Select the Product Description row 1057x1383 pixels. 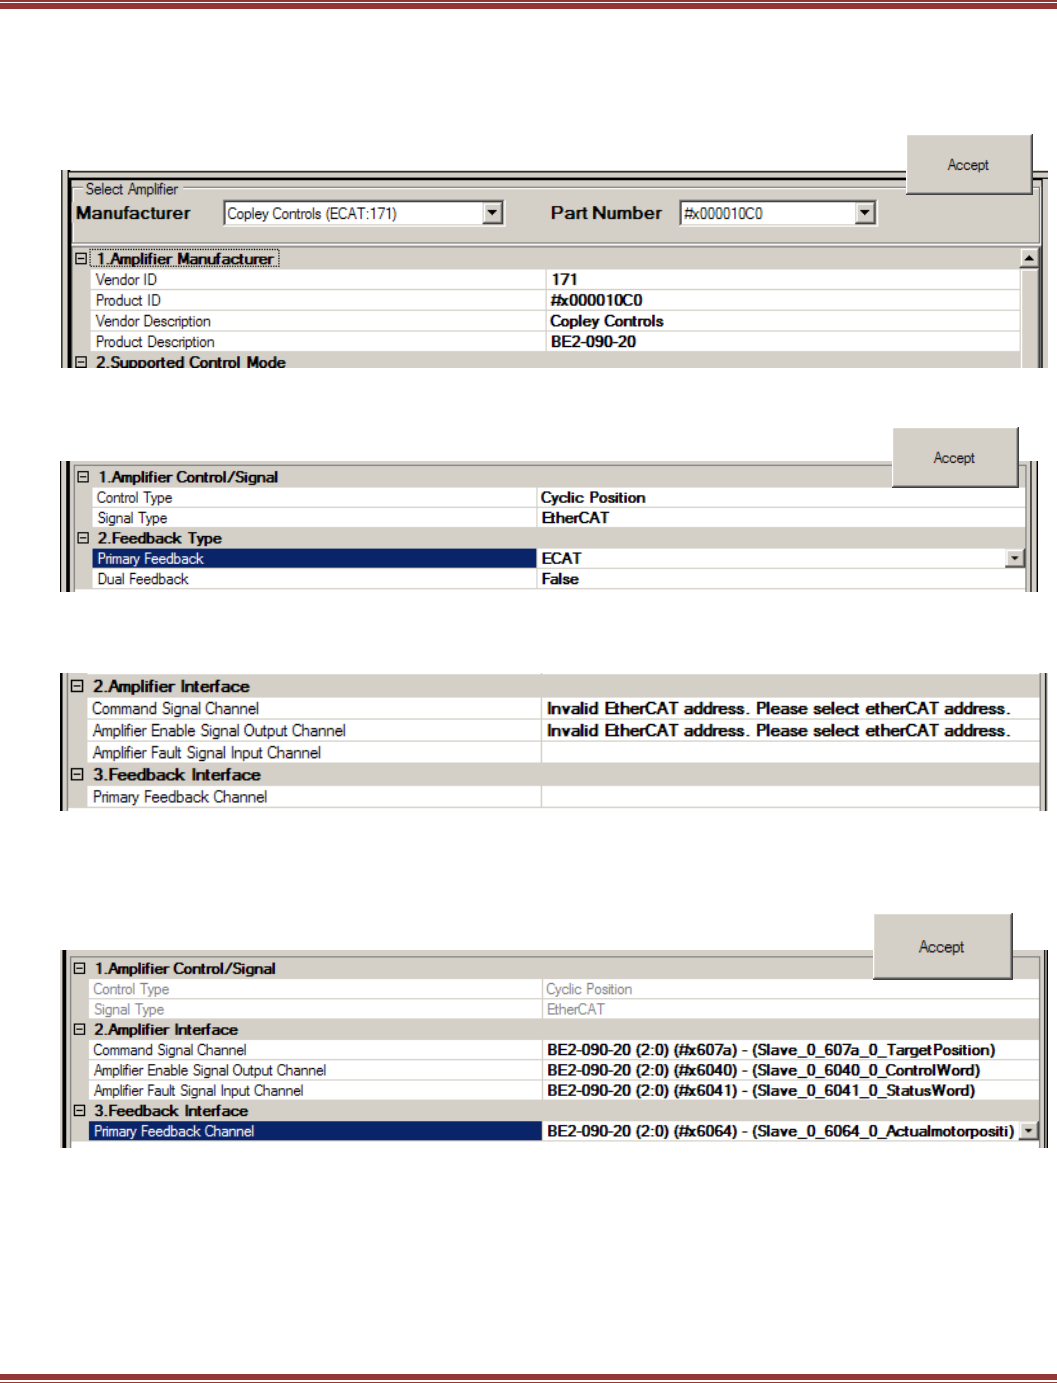click(554, 341)
